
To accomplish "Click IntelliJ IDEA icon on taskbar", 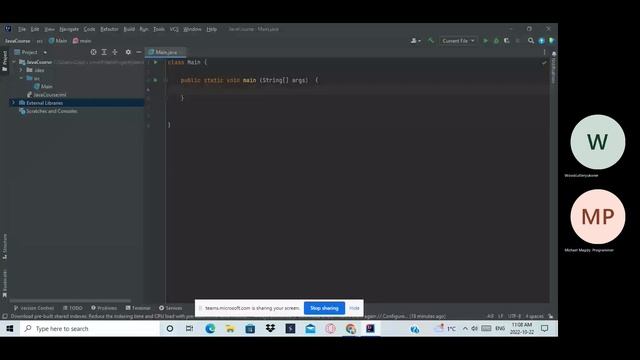I will (370, 329).
